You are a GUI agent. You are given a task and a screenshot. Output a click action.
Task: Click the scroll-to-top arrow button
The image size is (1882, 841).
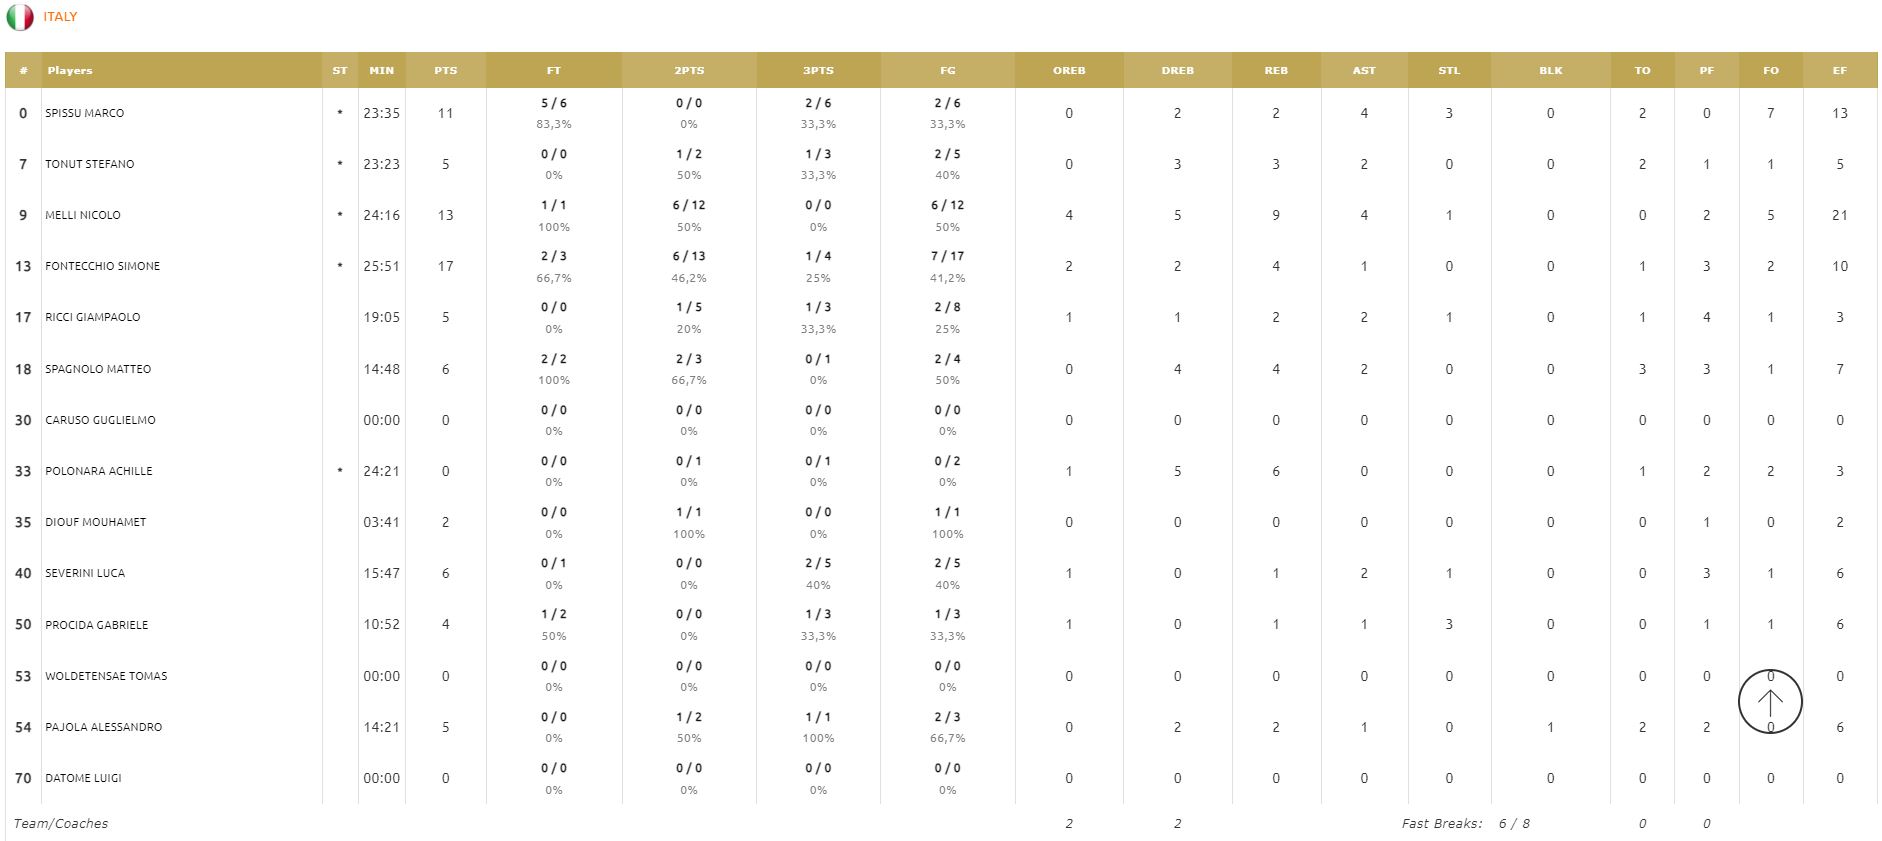point(1769,702)
